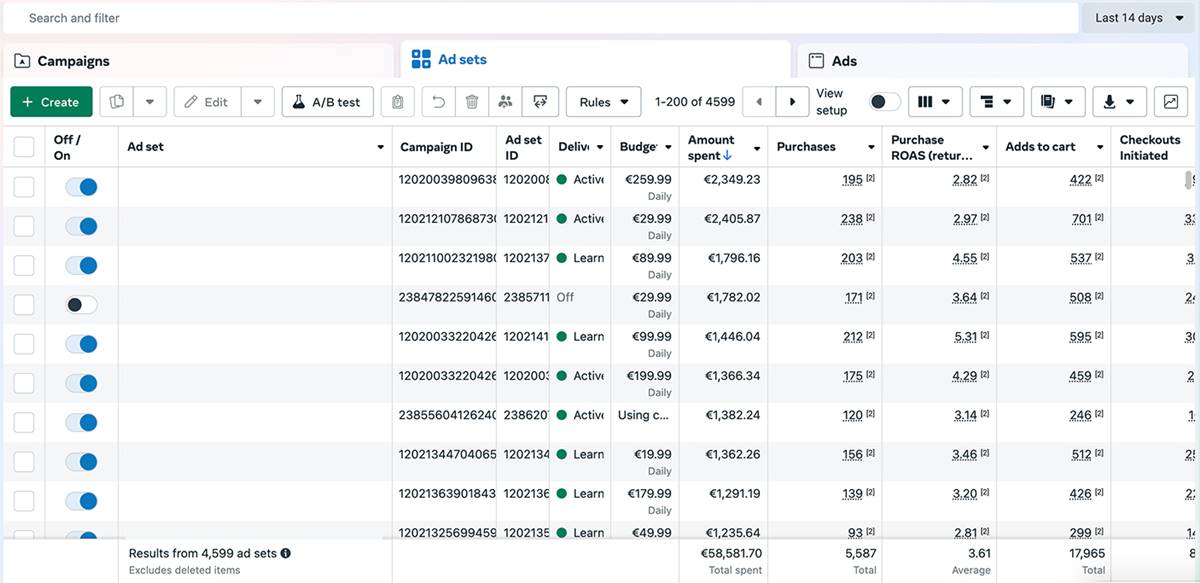Tick the select-all checkbox in header

pyautogui.click(x=24, y=147)
